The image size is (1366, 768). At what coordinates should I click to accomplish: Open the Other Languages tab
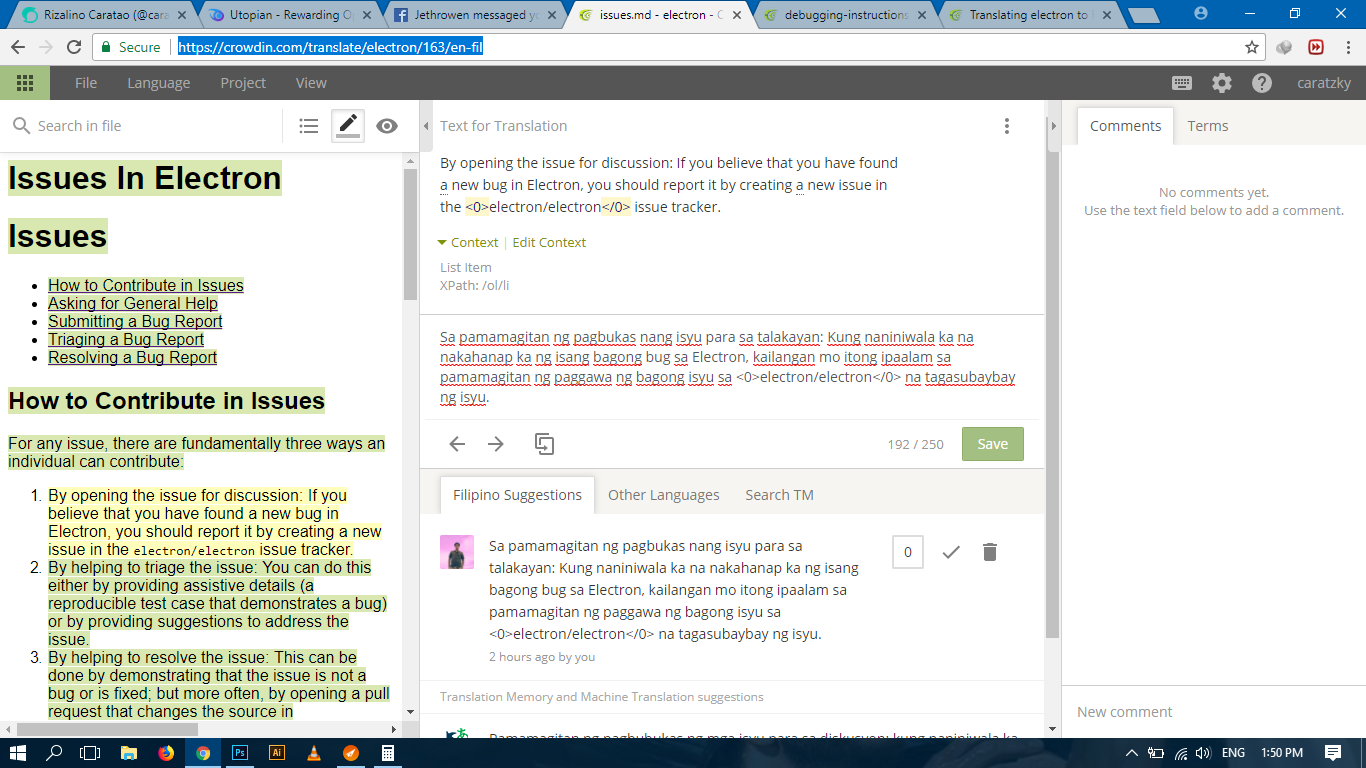664,495
